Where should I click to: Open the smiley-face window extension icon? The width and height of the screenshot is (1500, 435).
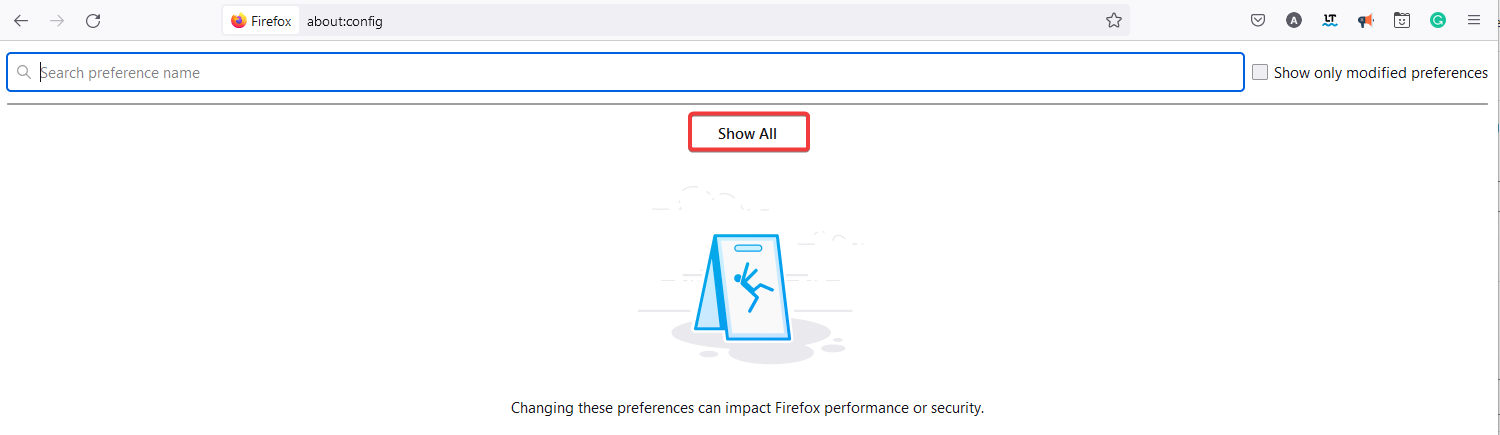(x=1402, y=21)
